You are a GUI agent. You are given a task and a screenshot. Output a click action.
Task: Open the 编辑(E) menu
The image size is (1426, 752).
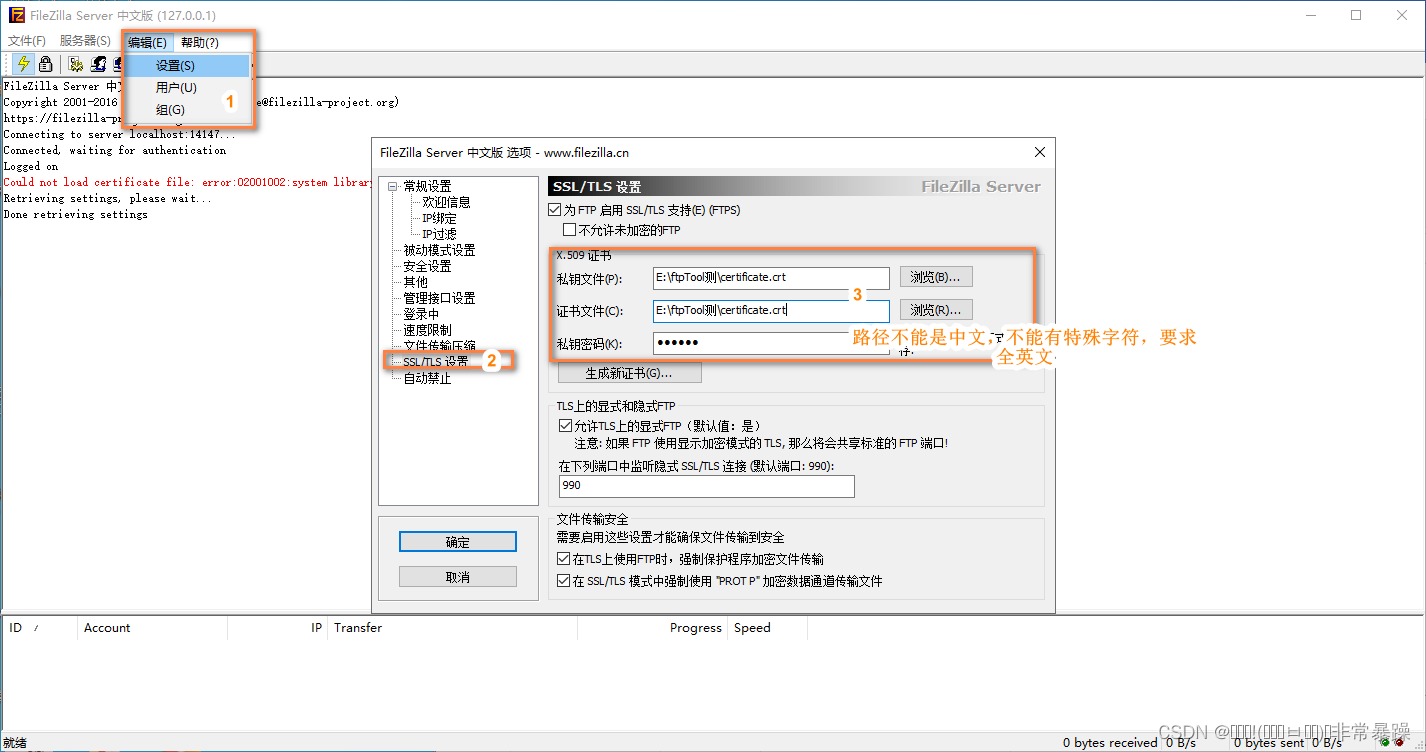point(147,42)
